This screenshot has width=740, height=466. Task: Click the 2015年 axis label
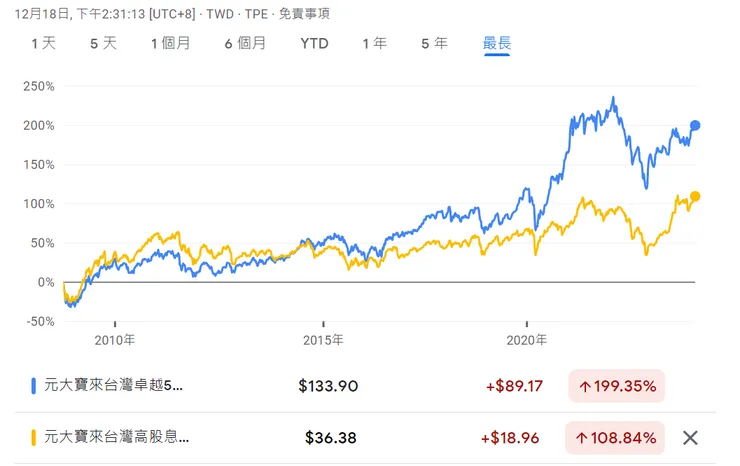[x=323, y=339]
